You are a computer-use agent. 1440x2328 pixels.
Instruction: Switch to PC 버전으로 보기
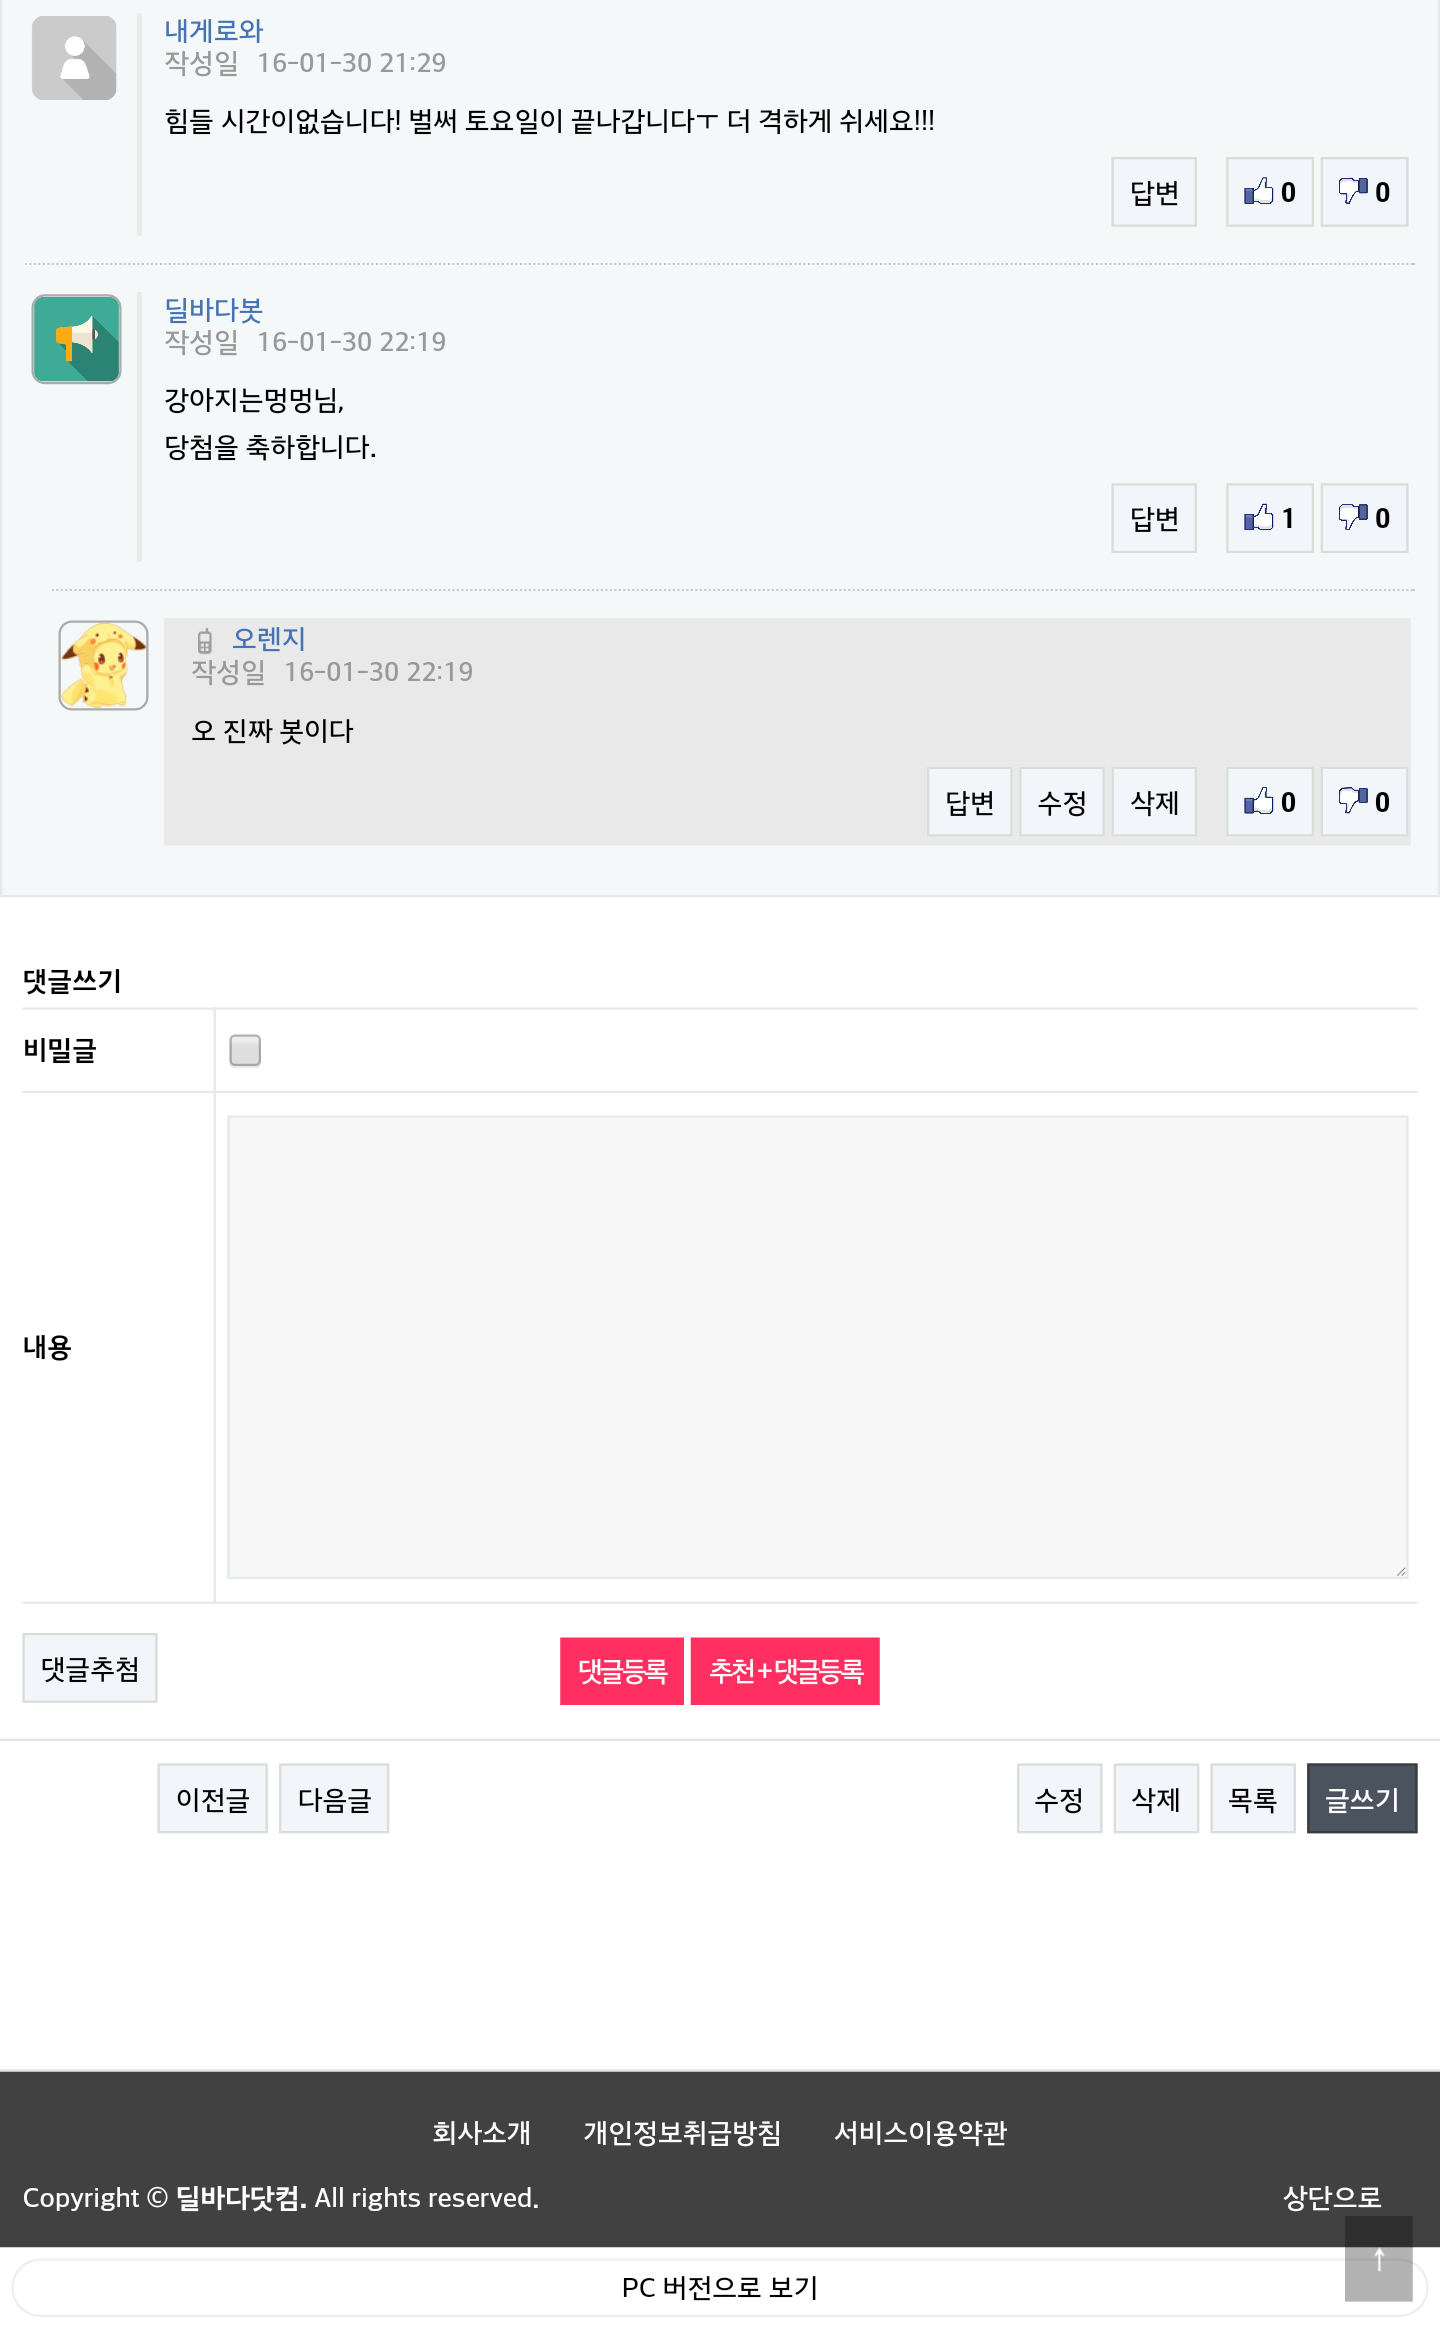pos(719,2287)
